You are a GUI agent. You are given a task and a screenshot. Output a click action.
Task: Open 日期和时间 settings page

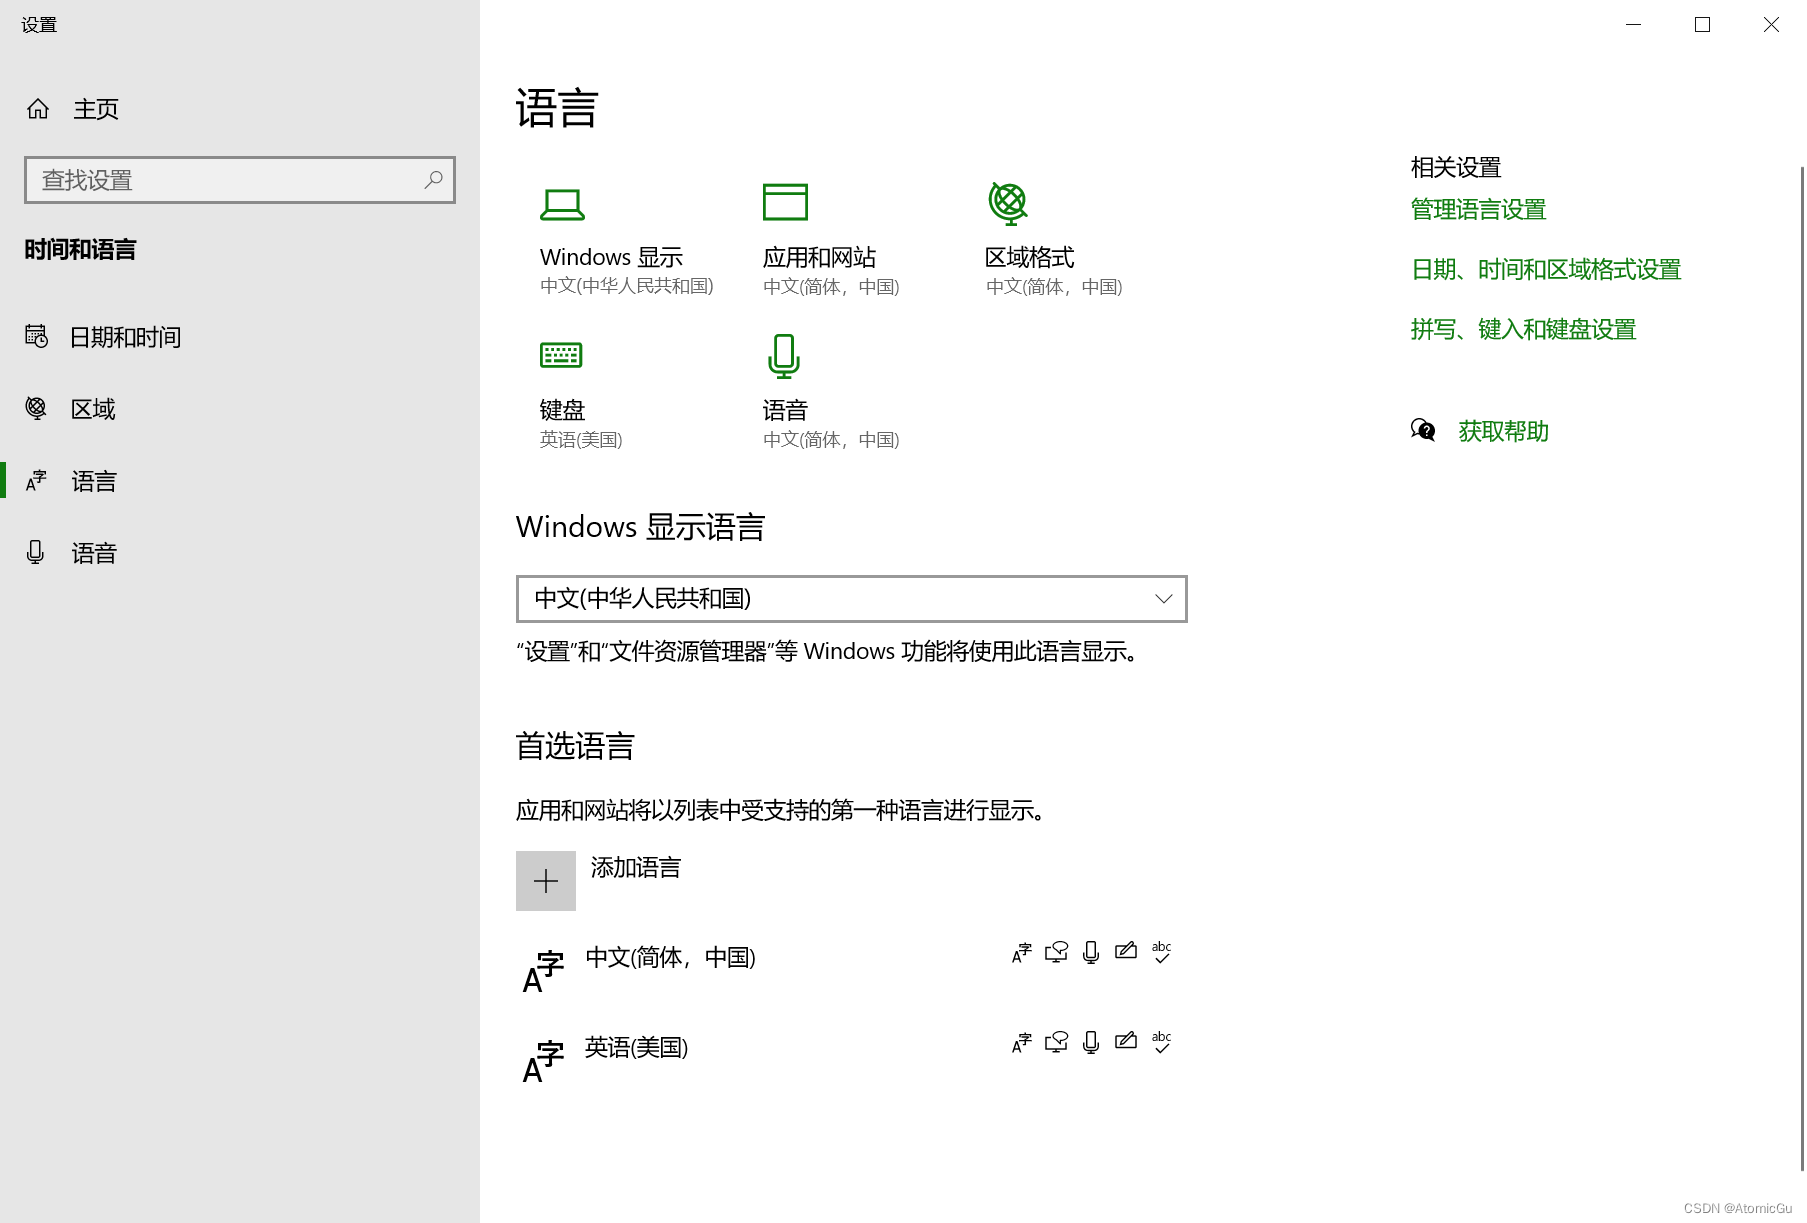(125, 337)
